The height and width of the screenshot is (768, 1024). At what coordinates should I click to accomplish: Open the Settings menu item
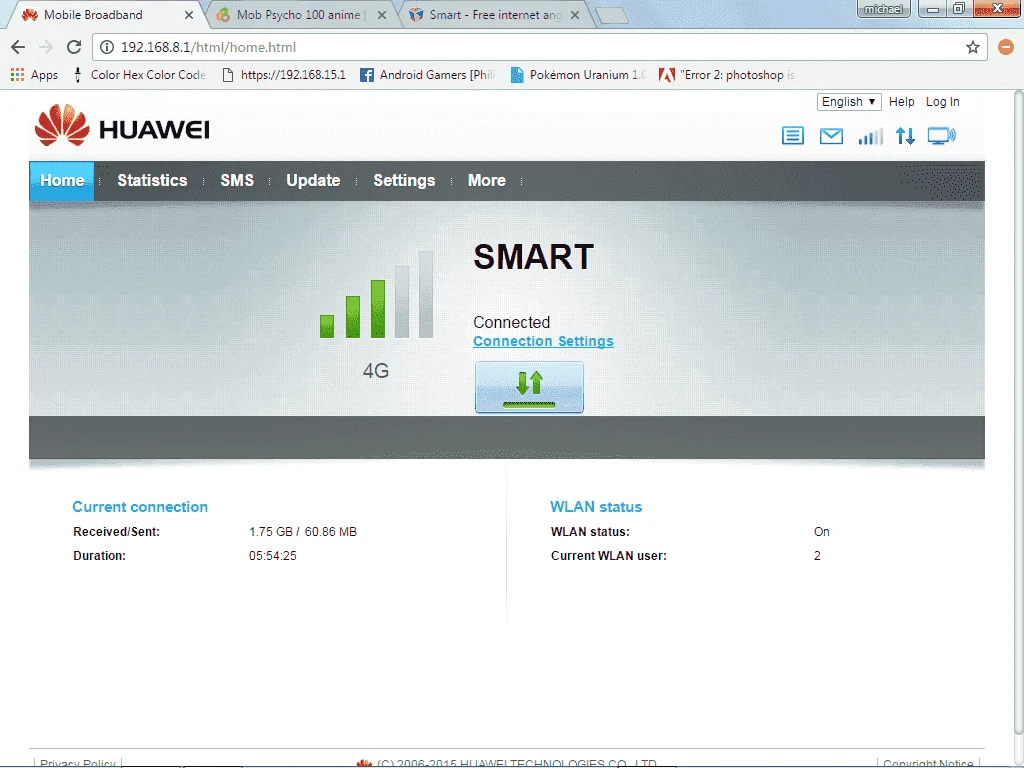point(404,181)
